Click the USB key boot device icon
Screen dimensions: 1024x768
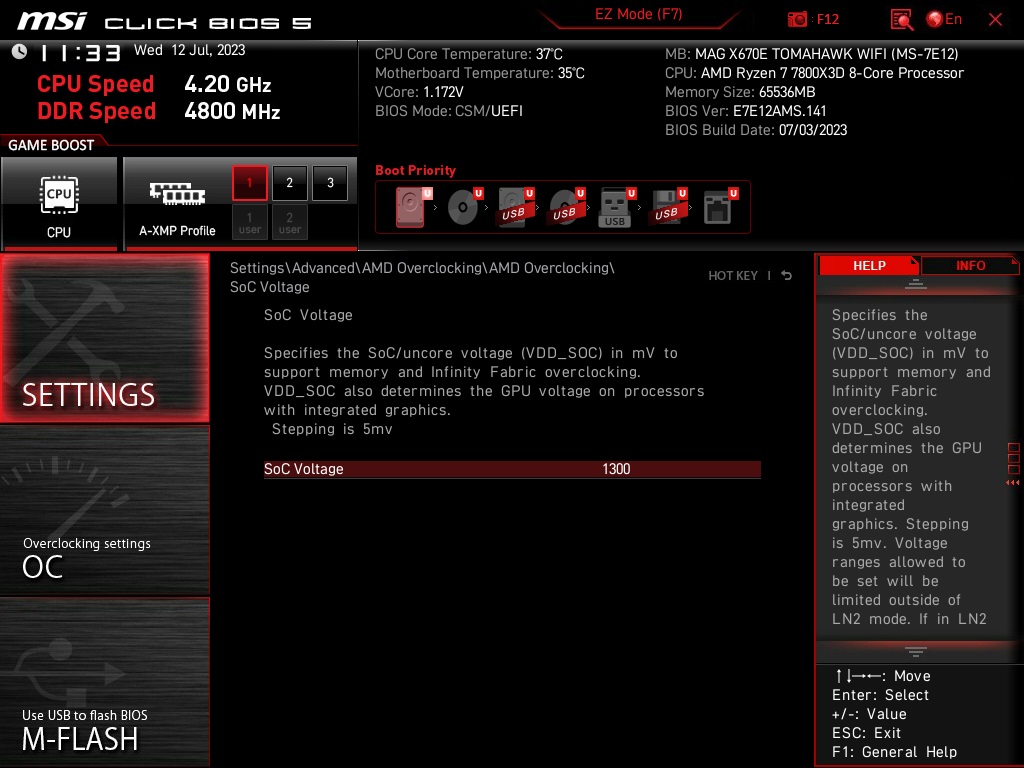617,207
